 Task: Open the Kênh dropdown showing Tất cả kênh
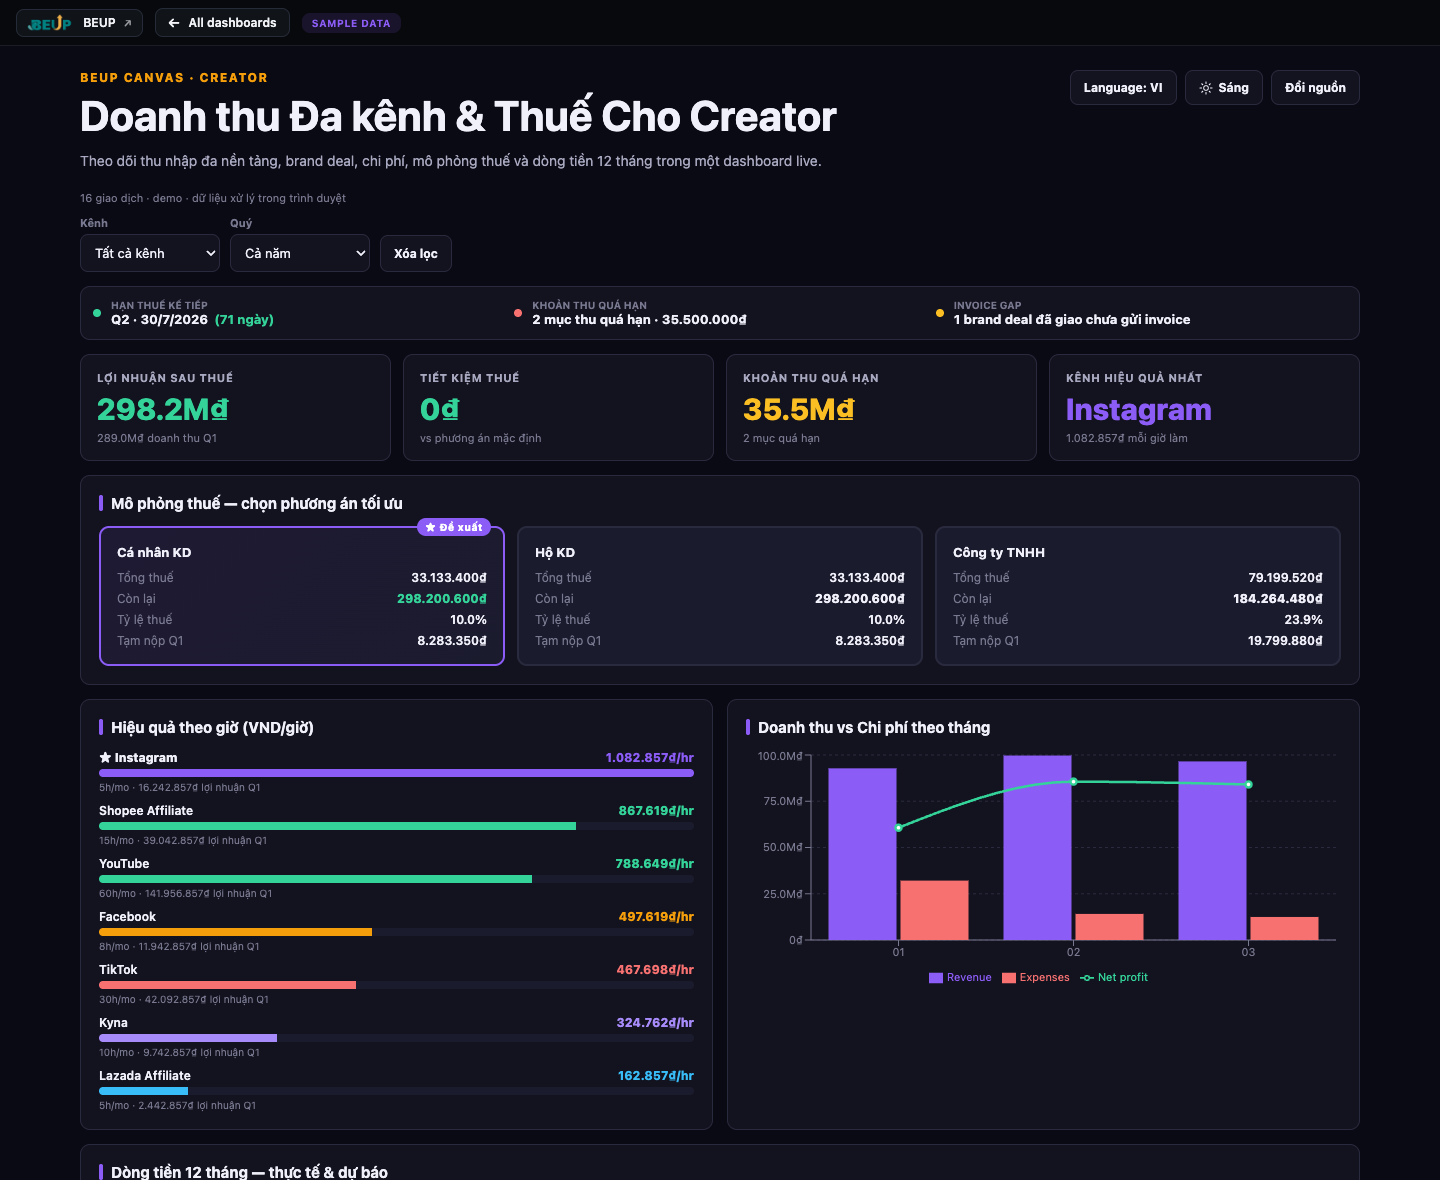point(150,254)
